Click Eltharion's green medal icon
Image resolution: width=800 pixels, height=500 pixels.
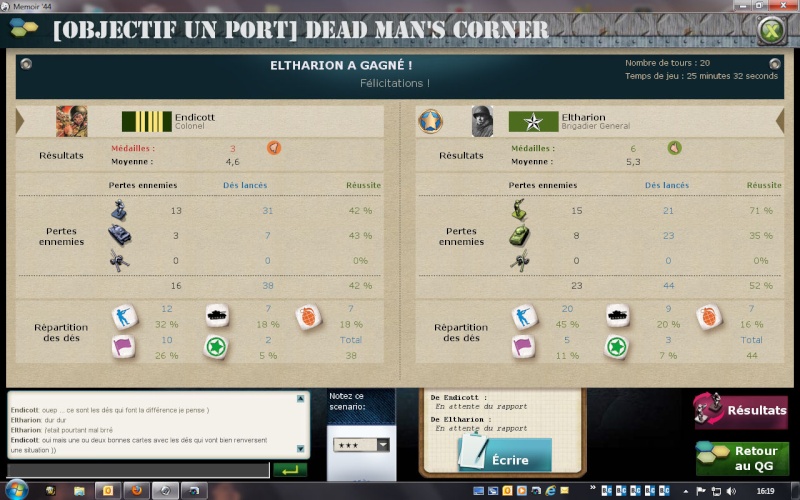(x=674, y=148)
